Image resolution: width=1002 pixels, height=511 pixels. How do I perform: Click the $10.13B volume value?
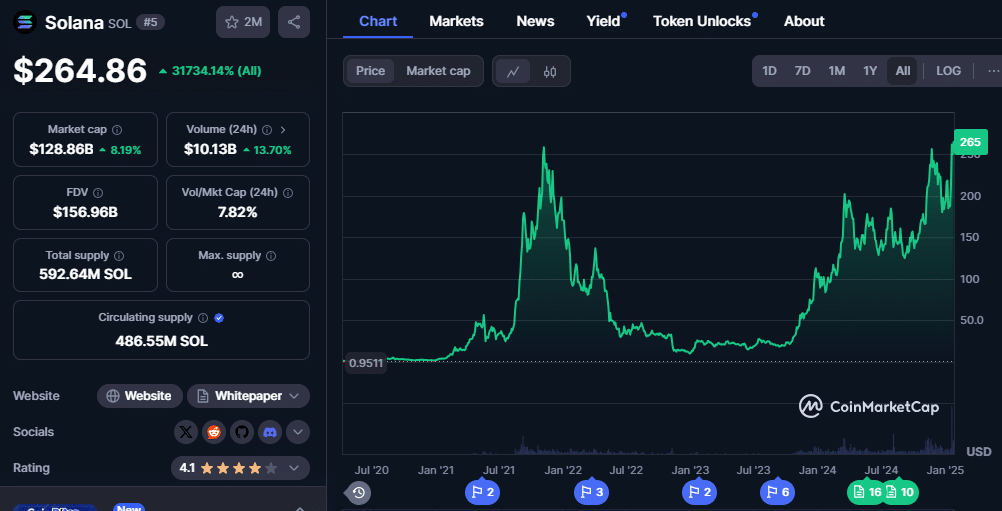(x=210, y=150)
